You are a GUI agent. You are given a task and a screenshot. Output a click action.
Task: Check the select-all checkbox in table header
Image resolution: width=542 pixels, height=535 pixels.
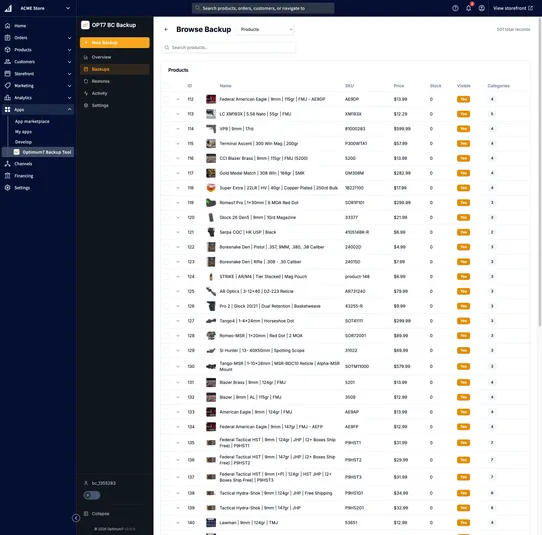tap(167, 86)
